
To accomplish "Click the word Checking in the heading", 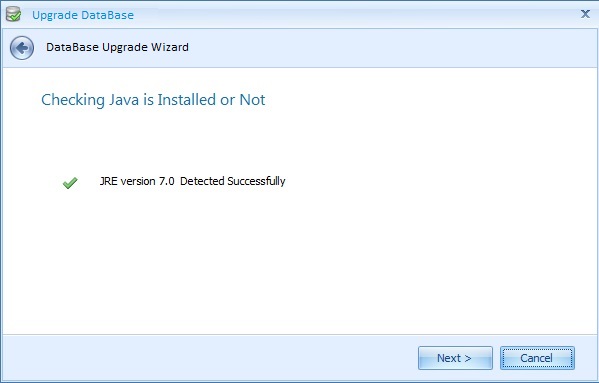I will click(73, 100).
